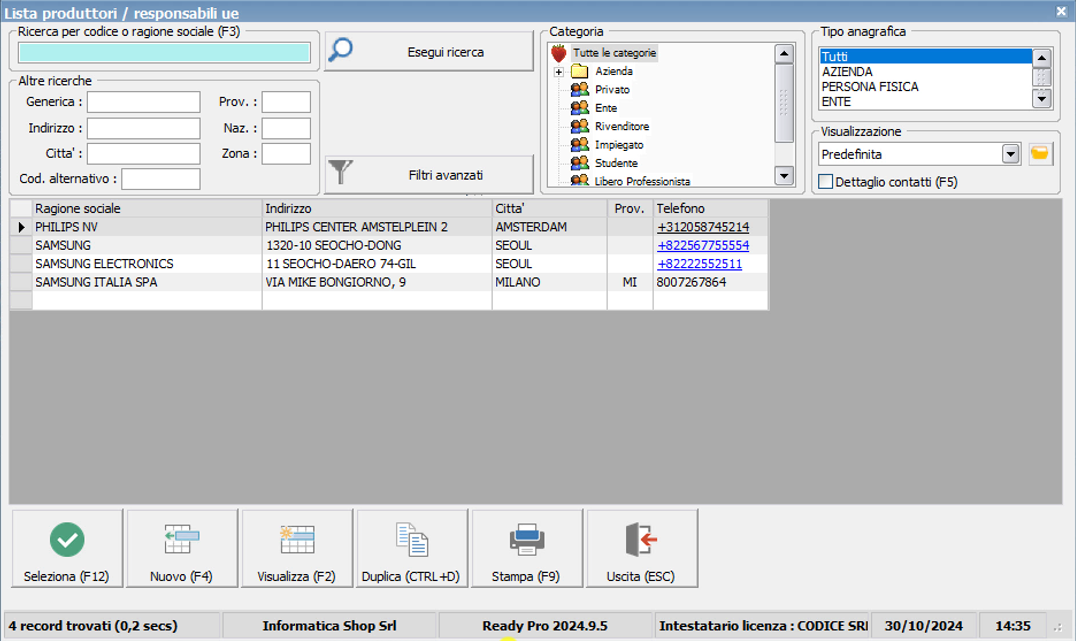This screenshot has width=1076, height=641.
Task: Close the Lista produttori window
Action: 1061,11
